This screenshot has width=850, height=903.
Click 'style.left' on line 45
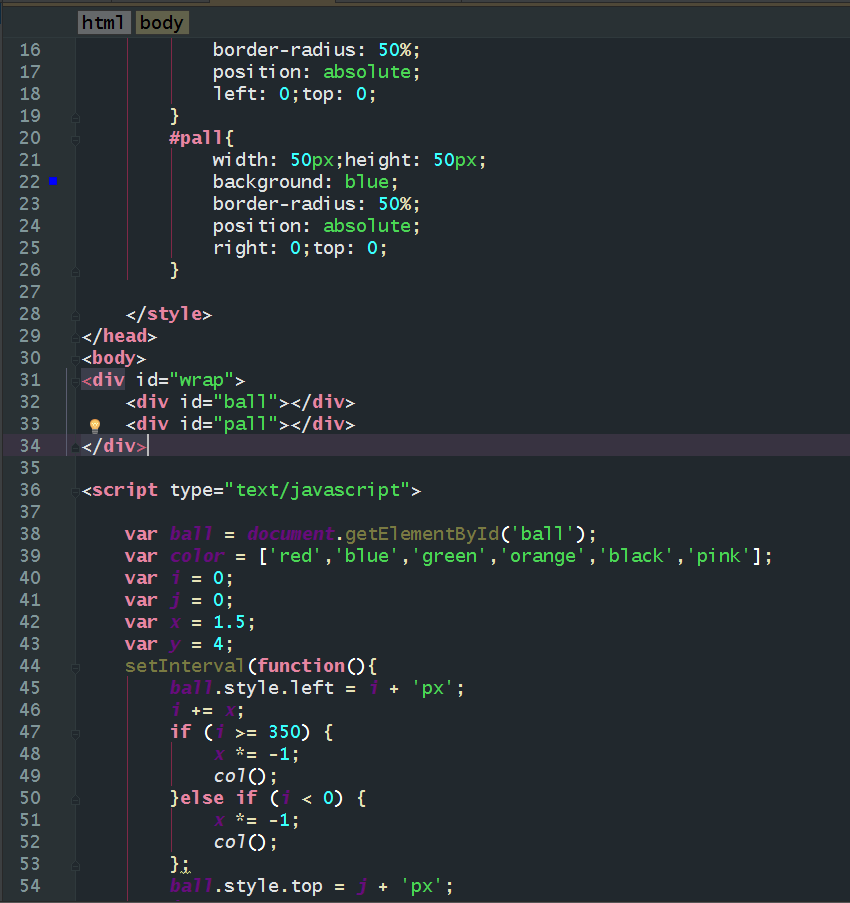tap(279, 688)
